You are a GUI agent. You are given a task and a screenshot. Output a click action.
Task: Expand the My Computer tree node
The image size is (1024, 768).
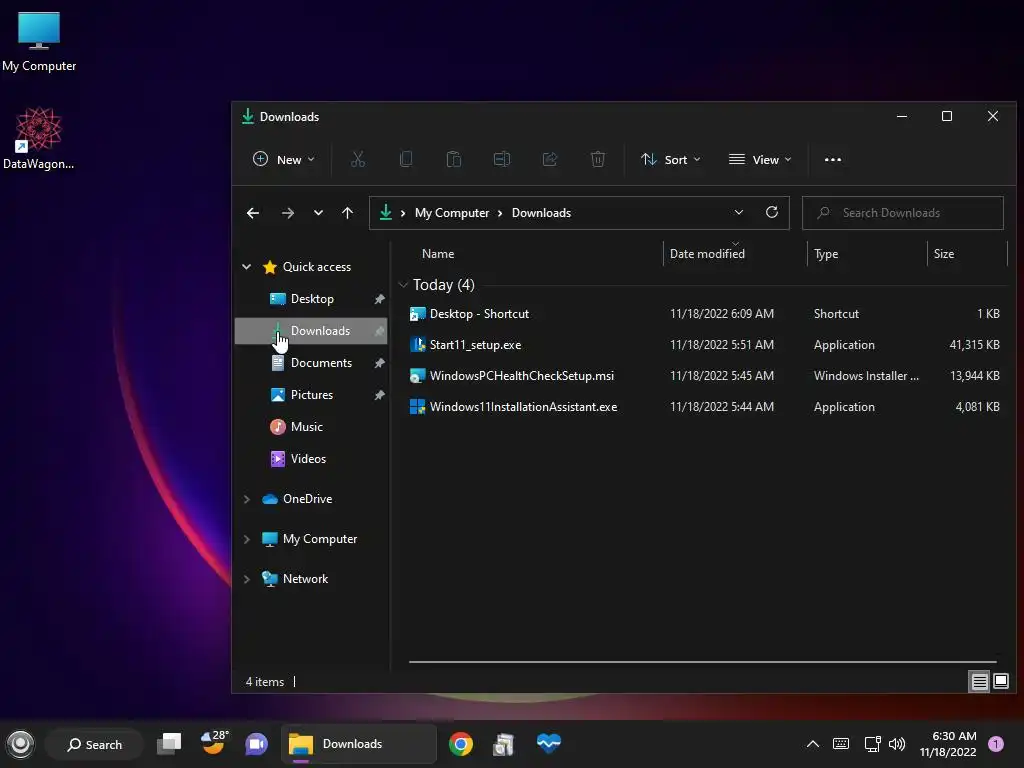[x=247, y=539]
